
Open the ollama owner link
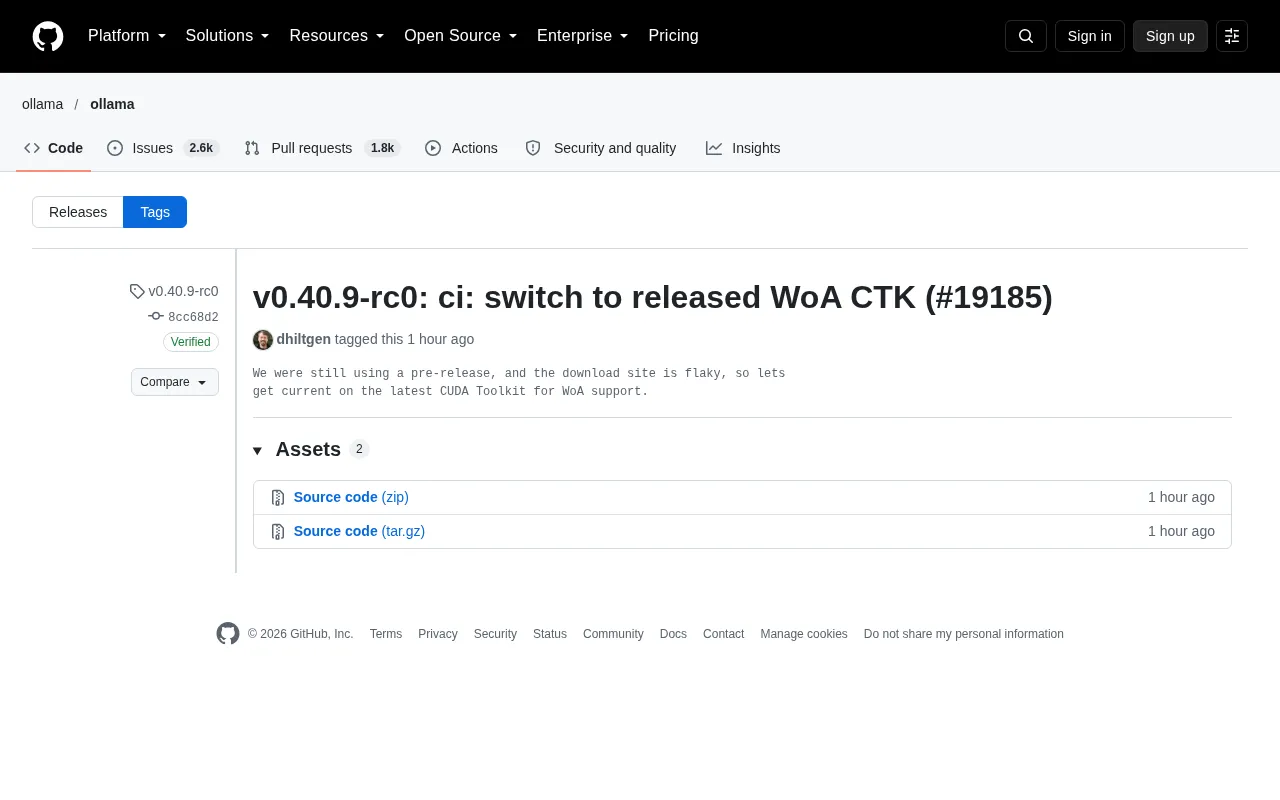[x=43, y=104]
